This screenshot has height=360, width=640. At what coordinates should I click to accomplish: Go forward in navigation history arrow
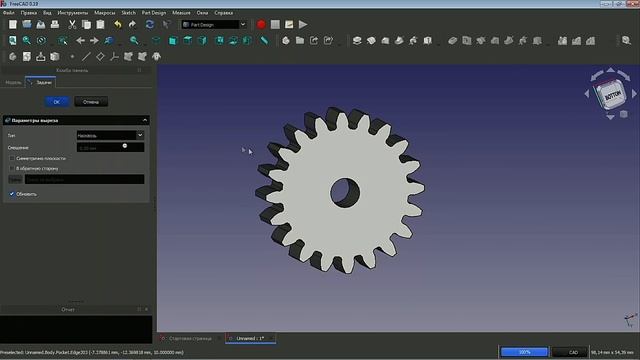[x=94, y=40]
